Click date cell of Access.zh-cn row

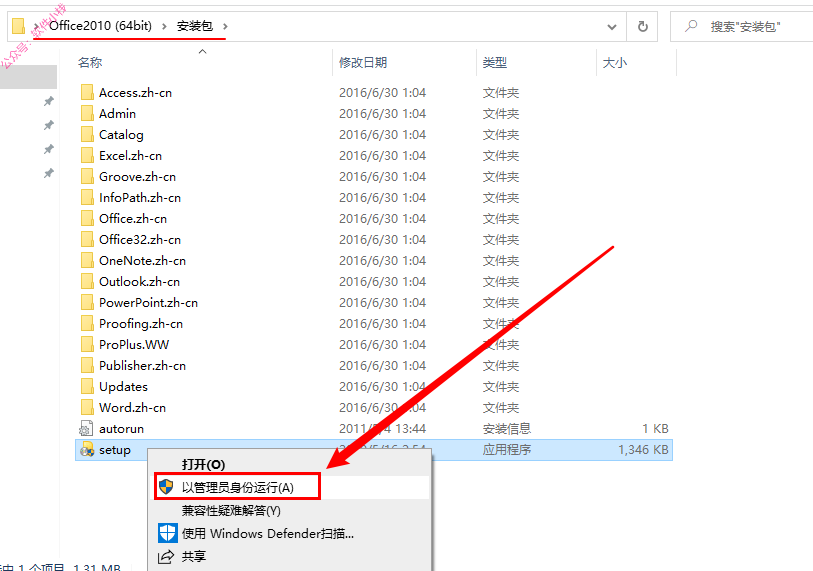tap(383, 92)
